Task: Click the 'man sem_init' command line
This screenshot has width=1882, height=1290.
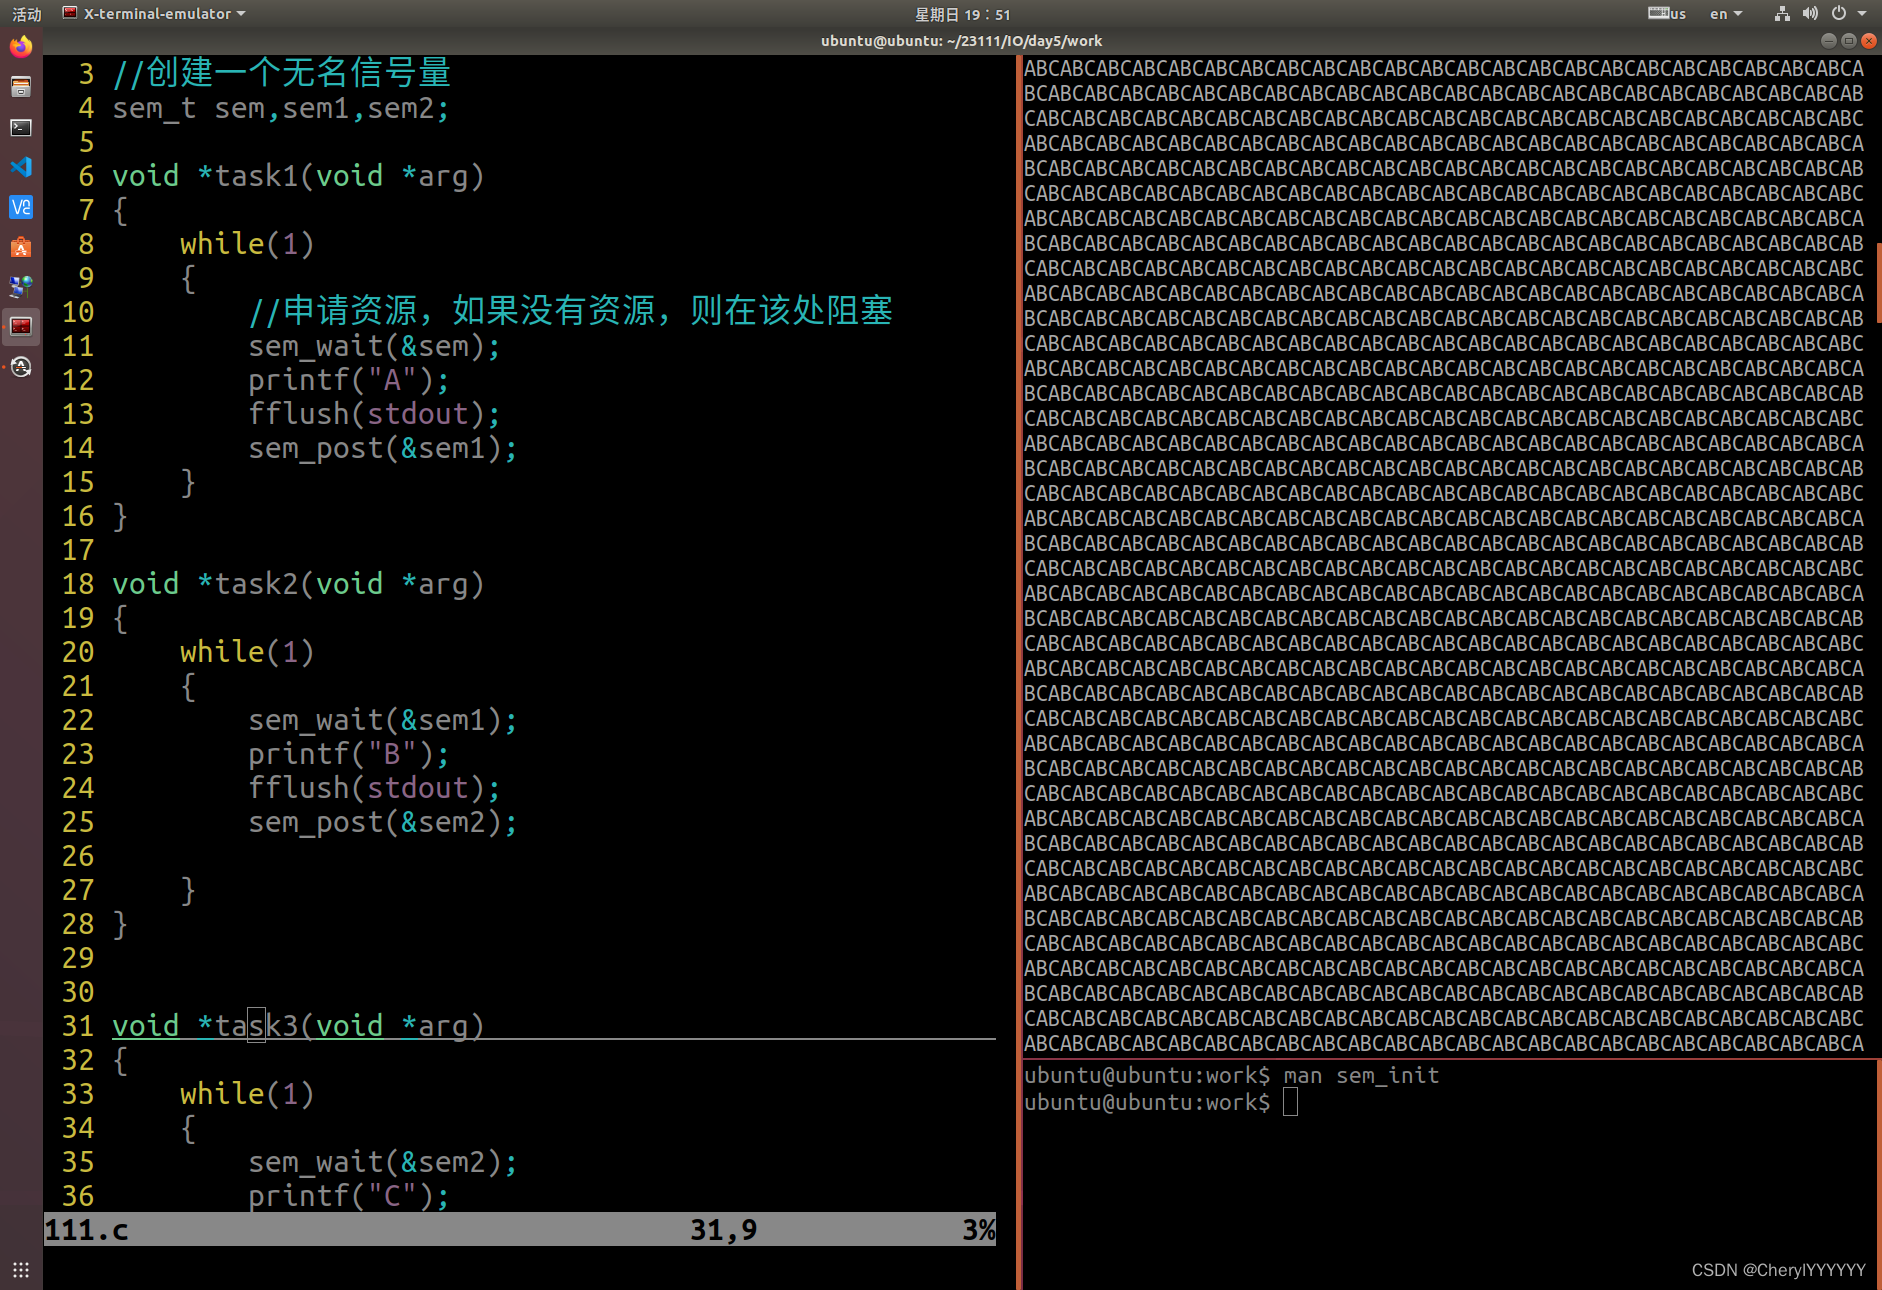Action: 1231,1076
